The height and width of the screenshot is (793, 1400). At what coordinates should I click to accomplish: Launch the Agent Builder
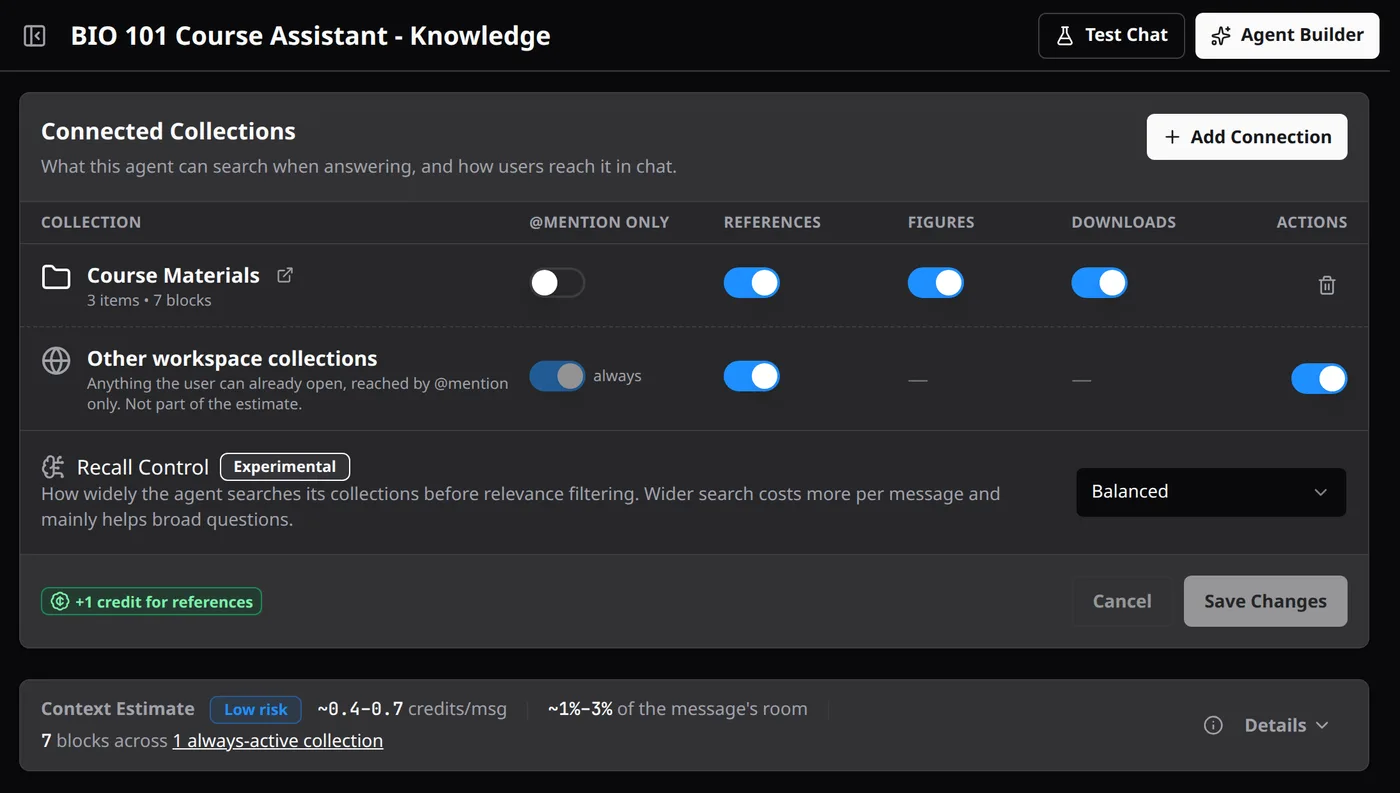pos(1287,35)
